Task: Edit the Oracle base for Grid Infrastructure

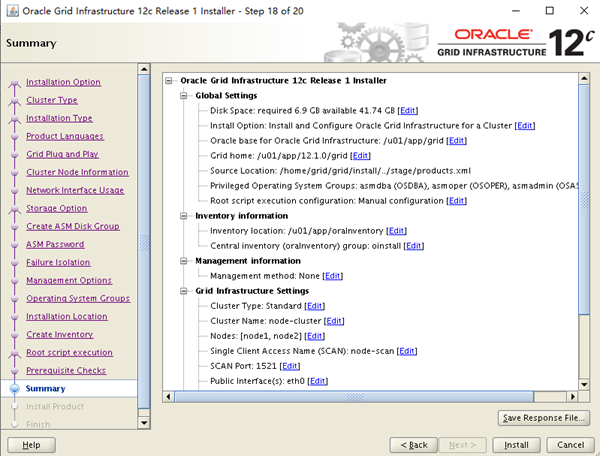Action: [x=457, y=141]
